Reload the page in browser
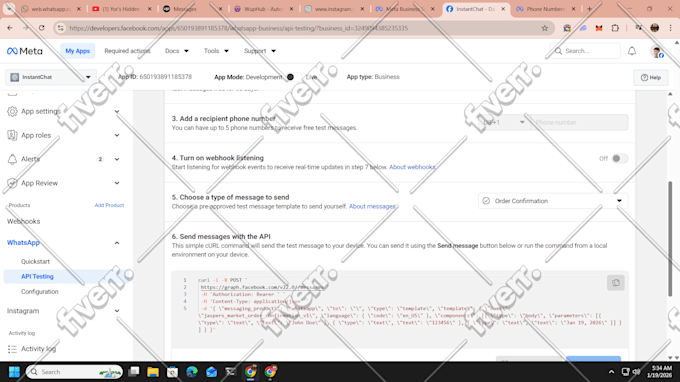 tap(42, 28)
